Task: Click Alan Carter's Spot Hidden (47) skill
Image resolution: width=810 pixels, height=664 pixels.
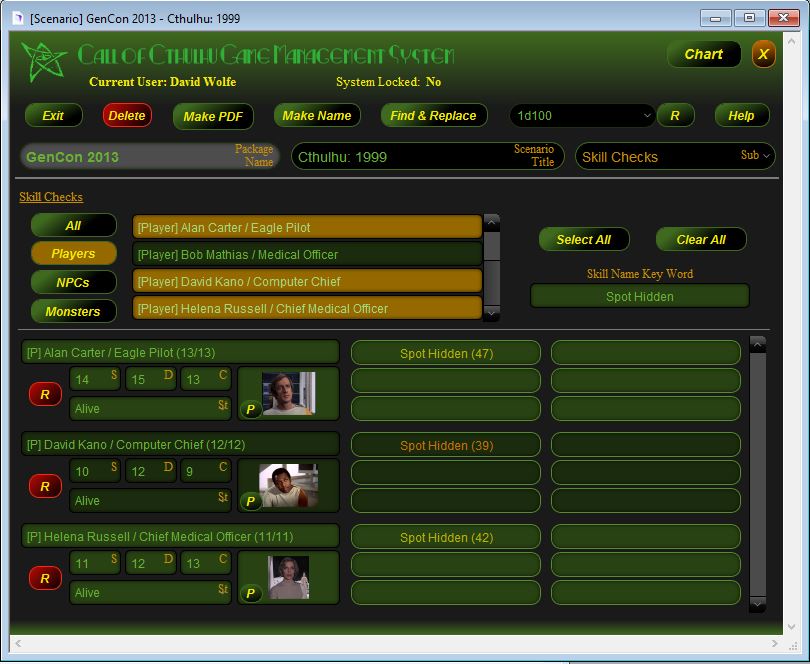Action: tap(446, 353)
